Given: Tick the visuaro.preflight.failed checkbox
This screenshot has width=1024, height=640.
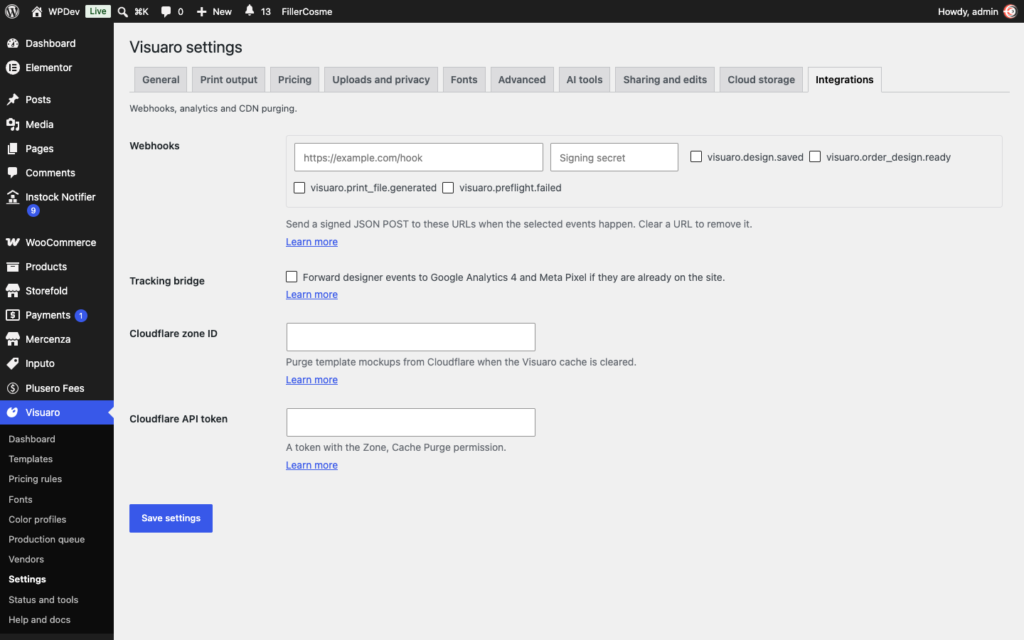Looking at the screenshot, I should click(448, 187).
